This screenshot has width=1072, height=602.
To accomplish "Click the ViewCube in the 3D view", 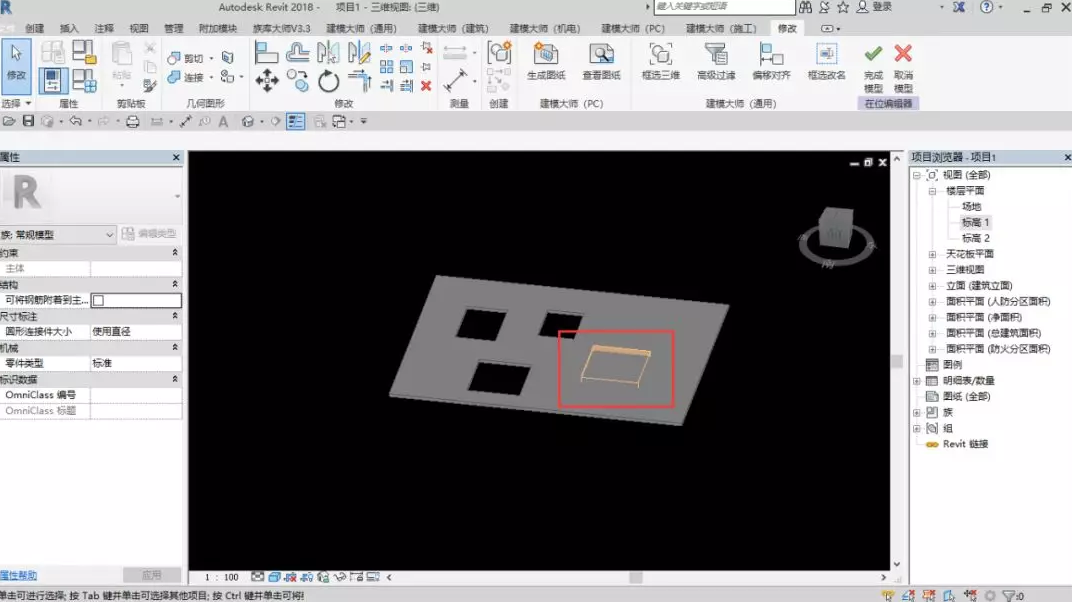I will coord(835,228).
